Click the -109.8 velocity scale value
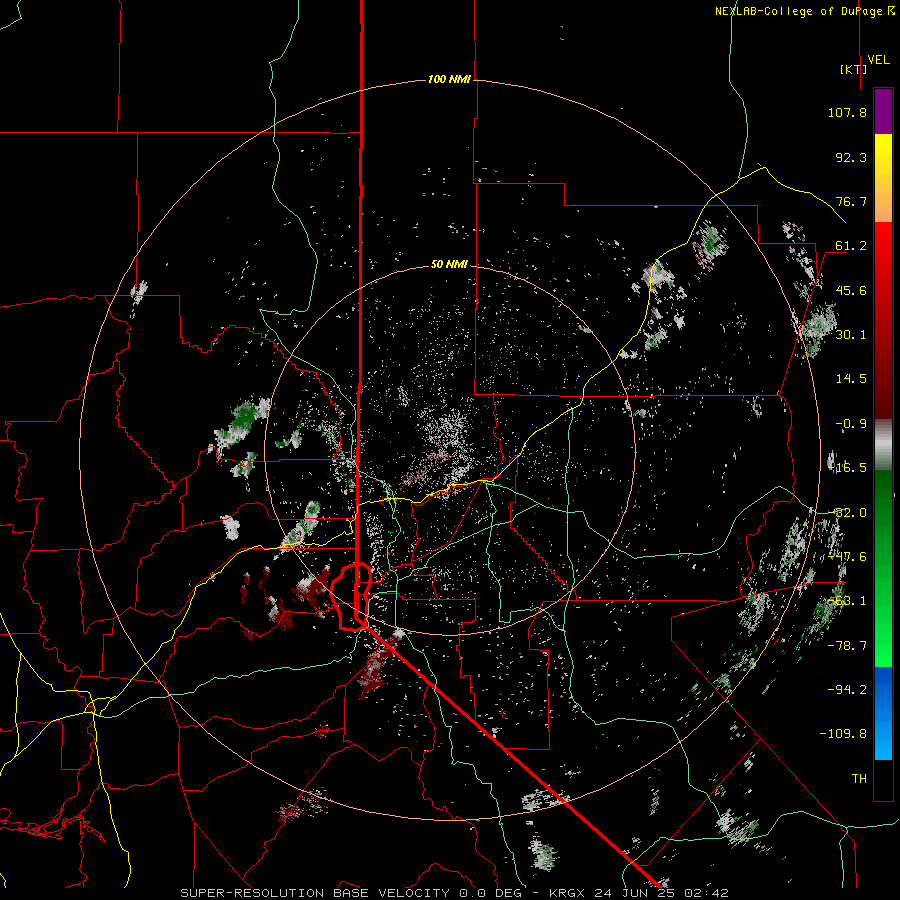 843,734
